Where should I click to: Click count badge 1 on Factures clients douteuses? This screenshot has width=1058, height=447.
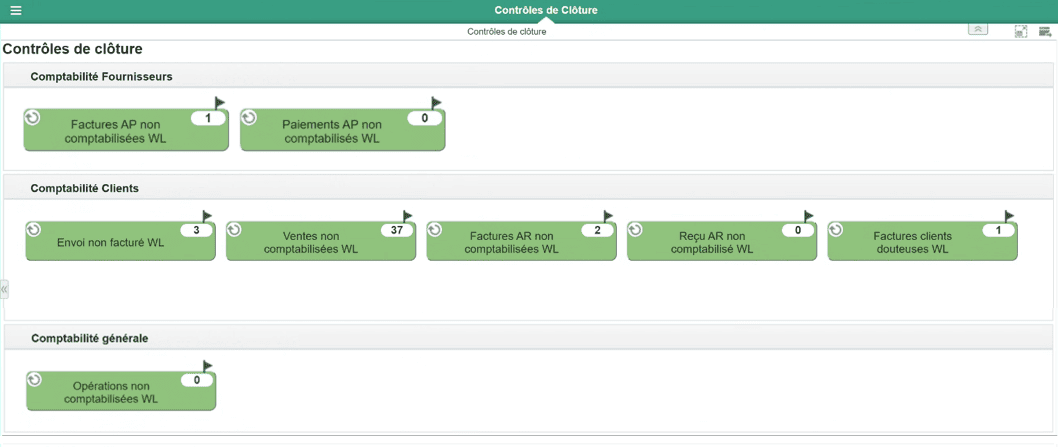pyautogui.click(x=999, y=230)
